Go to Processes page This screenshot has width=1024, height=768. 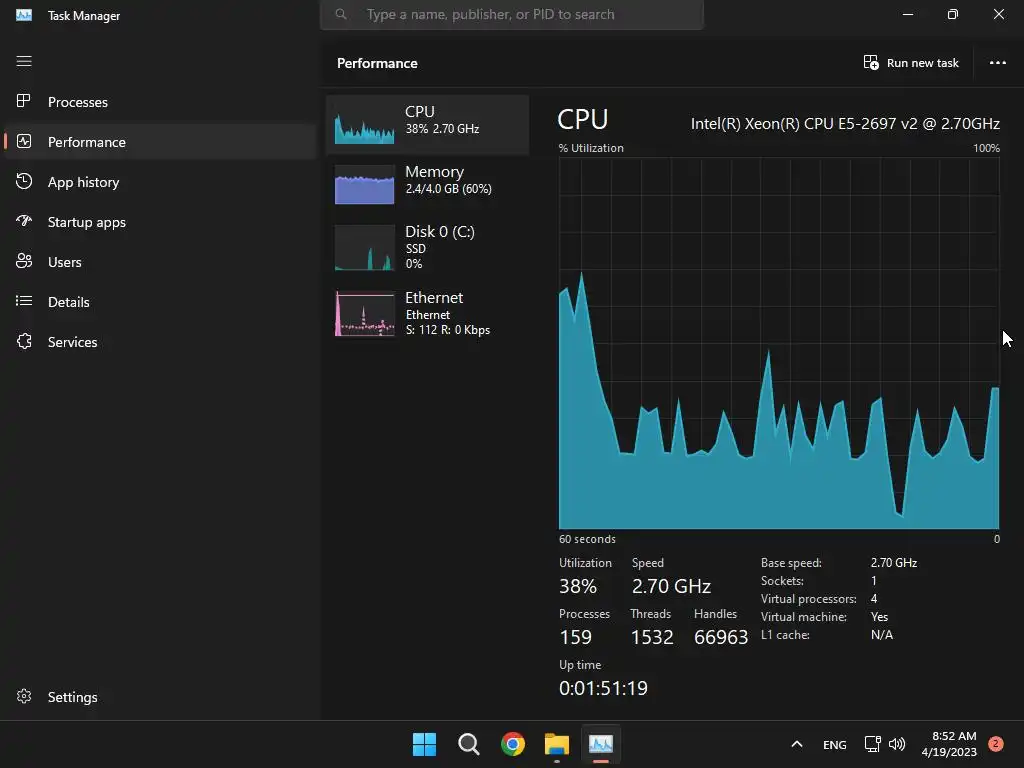(78, 102)
